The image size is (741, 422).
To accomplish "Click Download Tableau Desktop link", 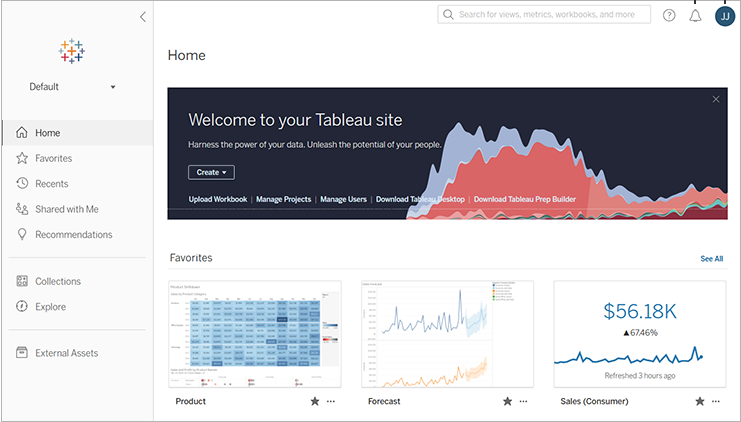I will 420,199.
